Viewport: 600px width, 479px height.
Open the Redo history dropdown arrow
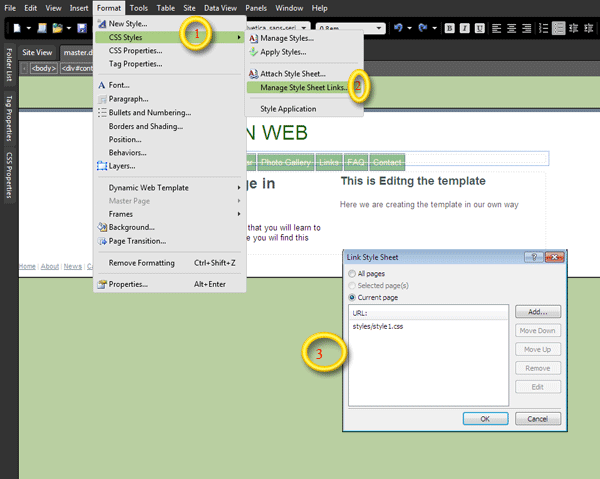tap(434, 28)
